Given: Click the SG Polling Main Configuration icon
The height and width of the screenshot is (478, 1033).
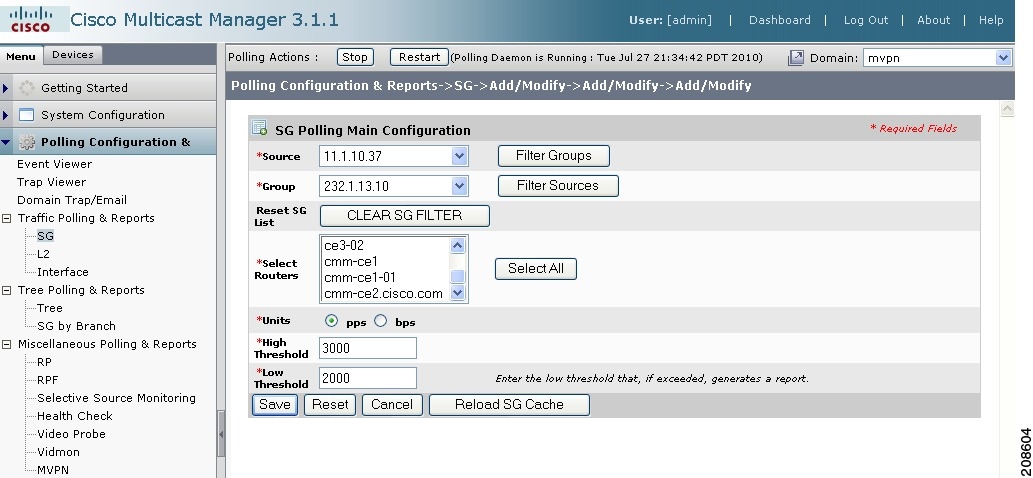Looking at the screenshot, I should pyautogui.click(x=260, y=128).
